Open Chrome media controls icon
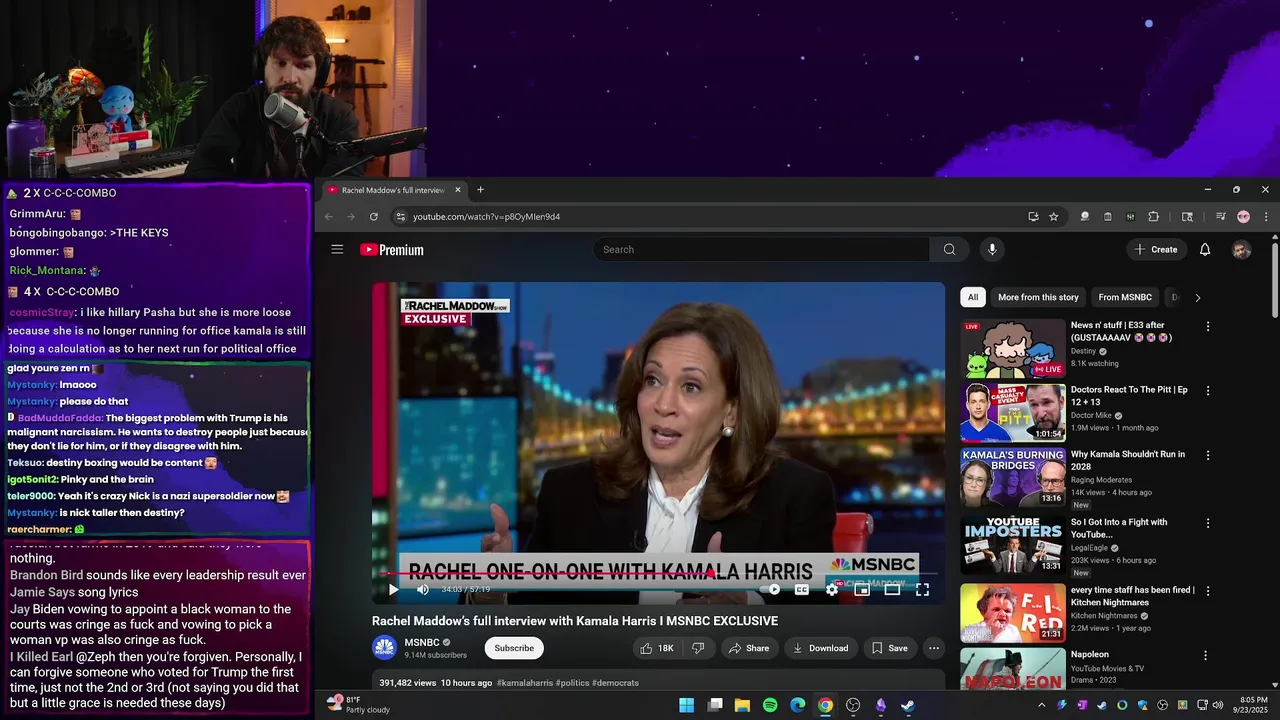1280x720 pixels. coord(1220,217)
